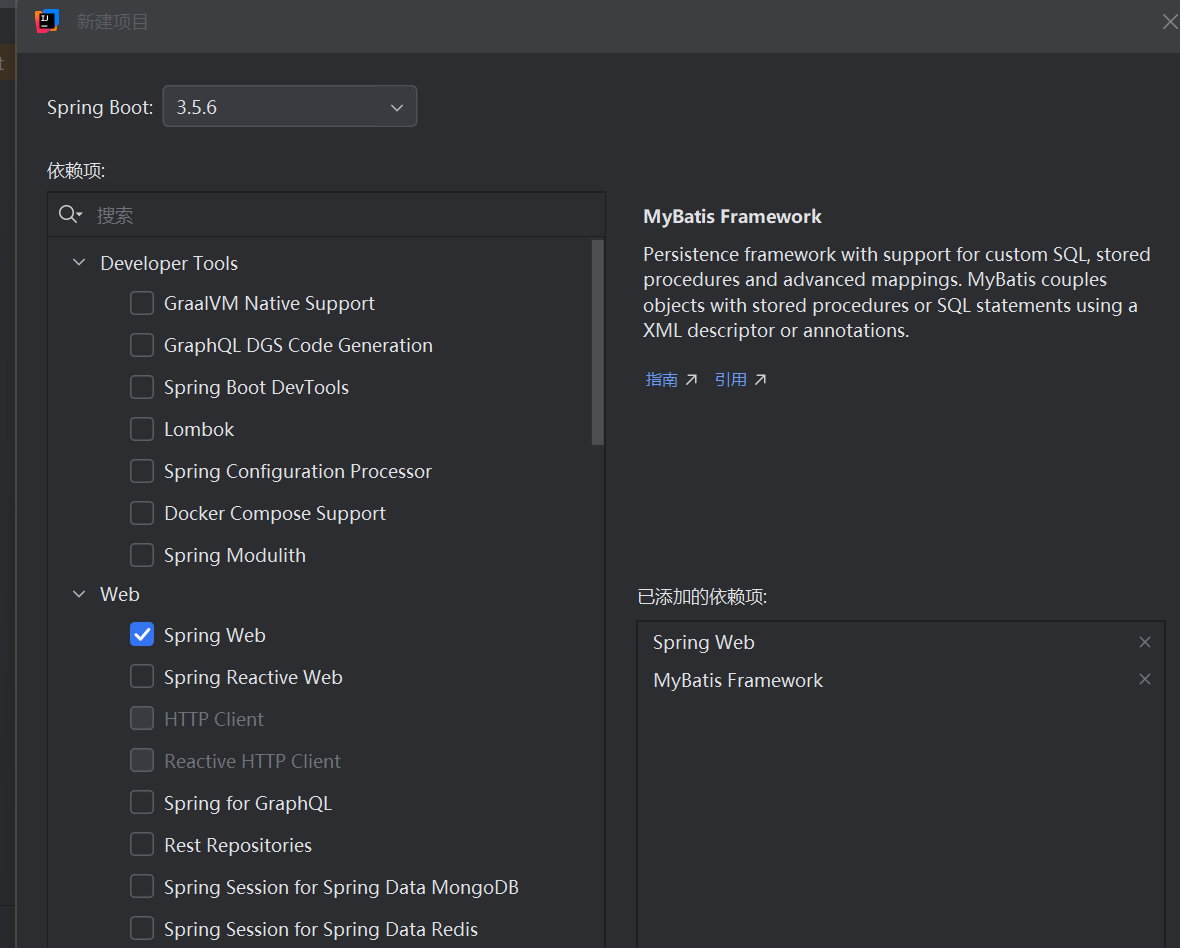Click the Spring for GraphQL label
The width and height of the screenshot is (1180, 948).
click(x=248, y=804)
